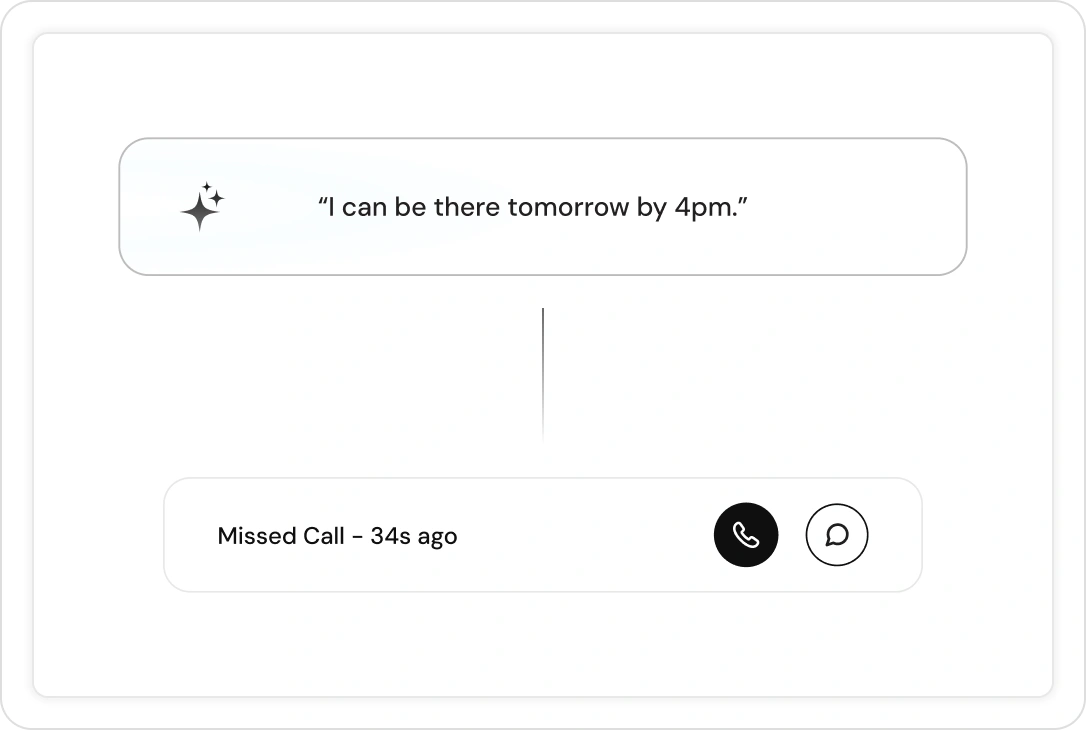This screenshot has height=730, width=1086.
Task: Click the quoted reply text
Action: coord(534,207)
